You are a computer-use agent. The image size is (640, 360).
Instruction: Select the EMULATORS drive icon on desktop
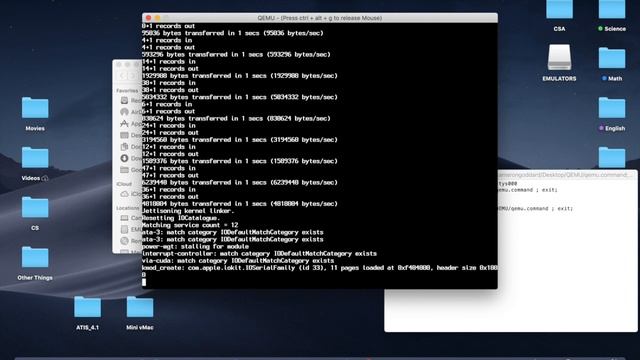click(x=559, y=62)
